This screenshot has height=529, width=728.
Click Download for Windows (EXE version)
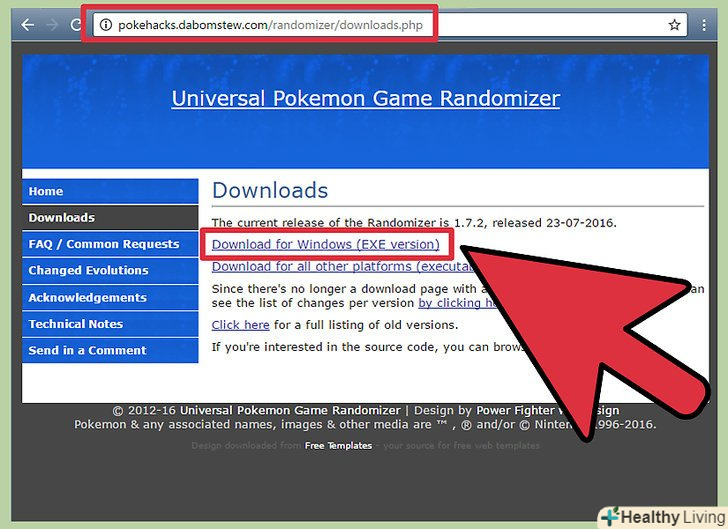[x=325, y=244]
